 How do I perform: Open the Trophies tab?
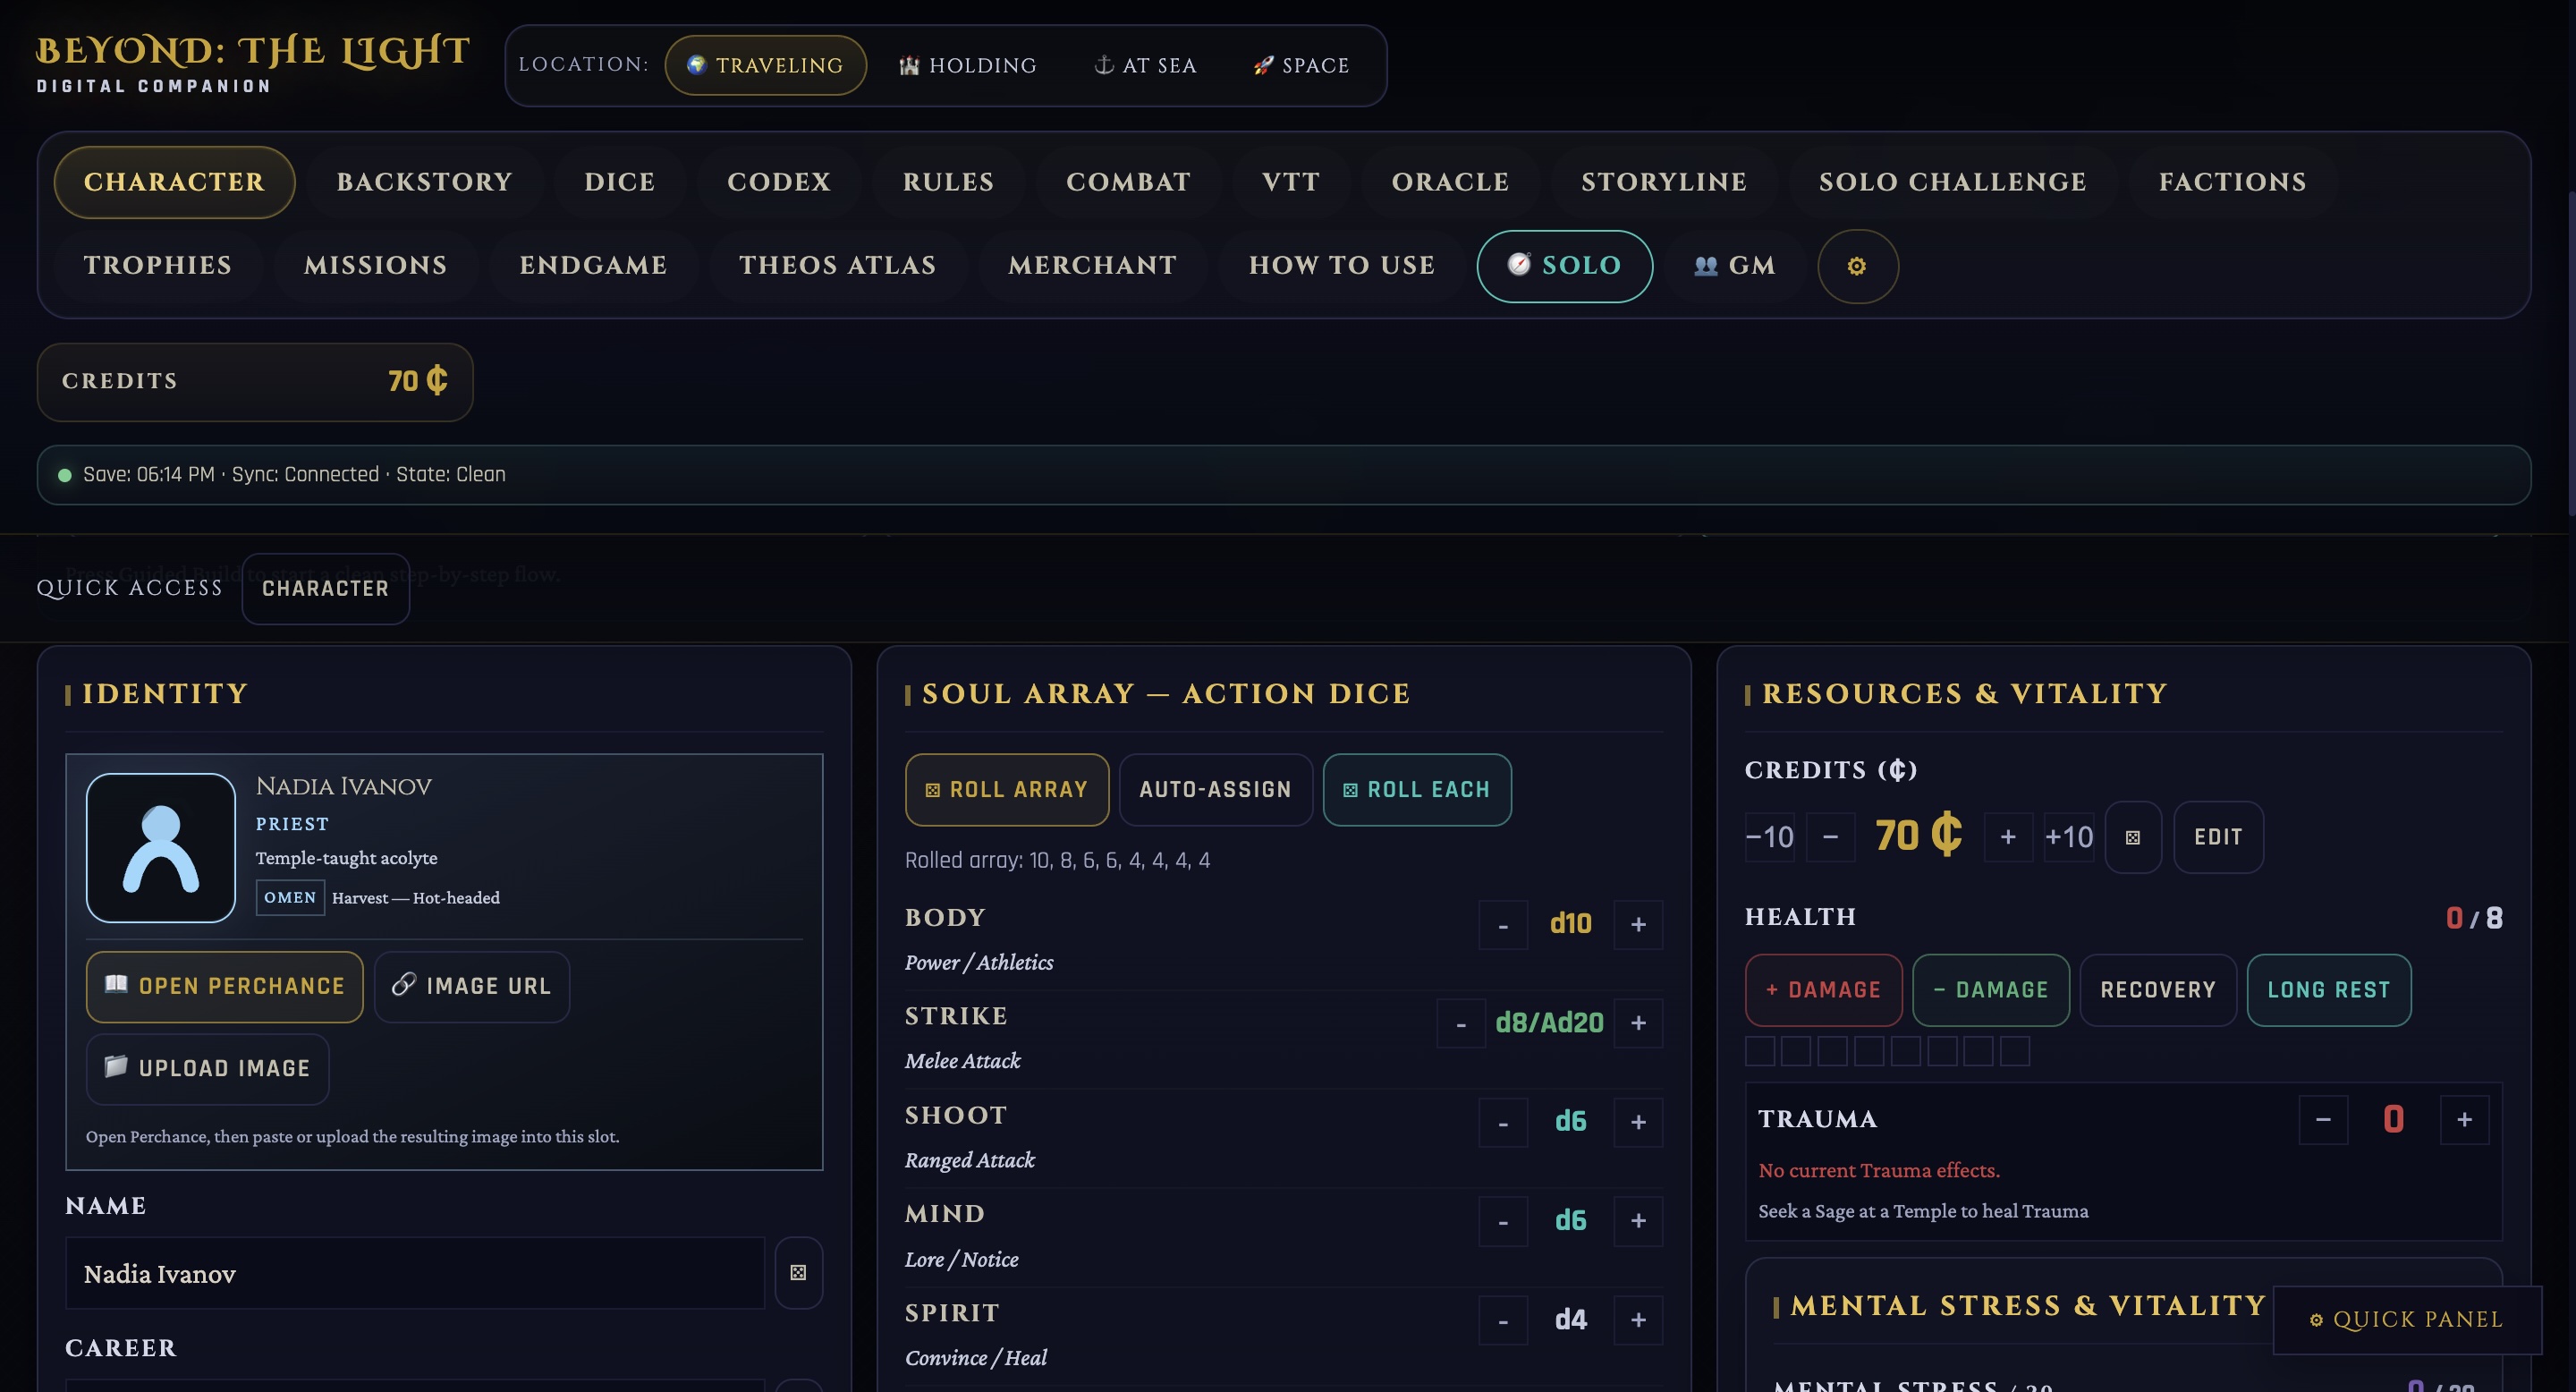158,266
